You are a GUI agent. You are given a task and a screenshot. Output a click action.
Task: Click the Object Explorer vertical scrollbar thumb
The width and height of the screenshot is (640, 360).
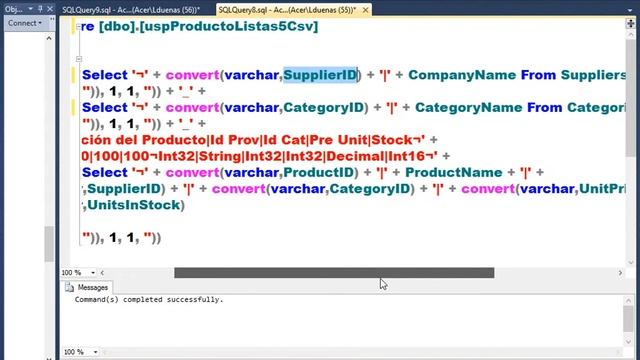(x=49, y=244)
